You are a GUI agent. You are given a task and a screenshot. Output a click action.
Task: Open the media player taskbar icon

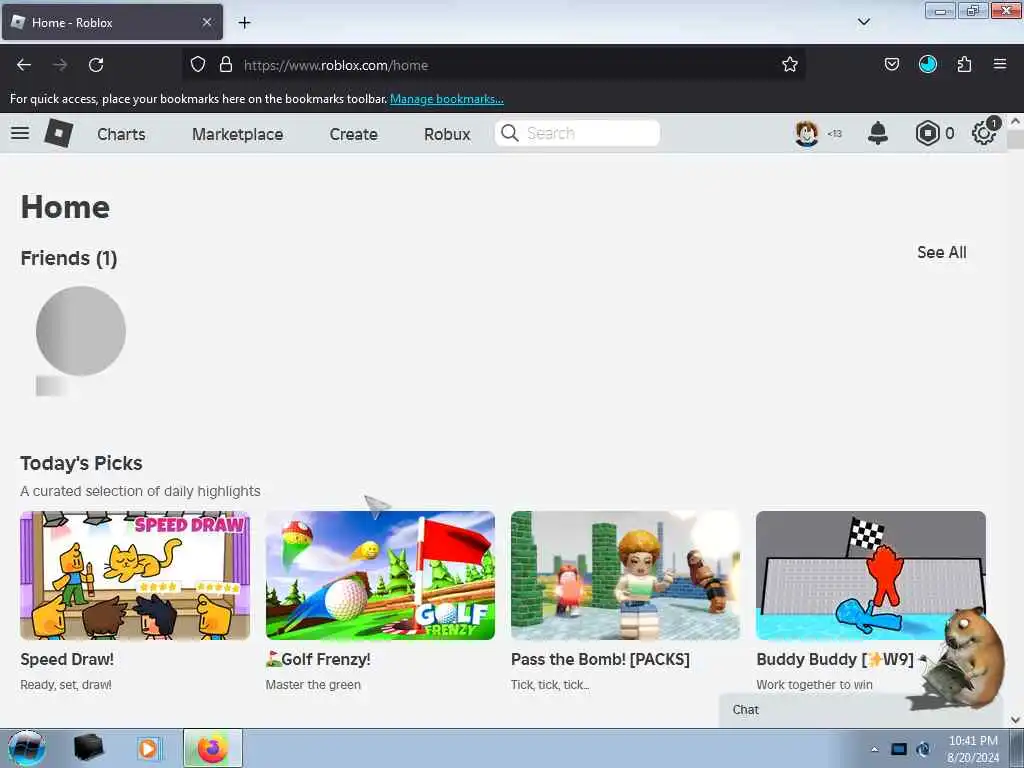pyautogui.click(x=148, y=748)
